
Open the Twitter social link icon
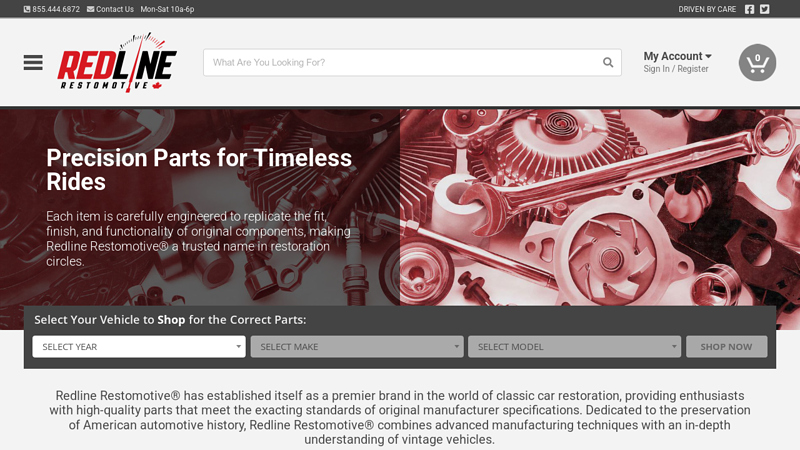[x=765, y=9]
